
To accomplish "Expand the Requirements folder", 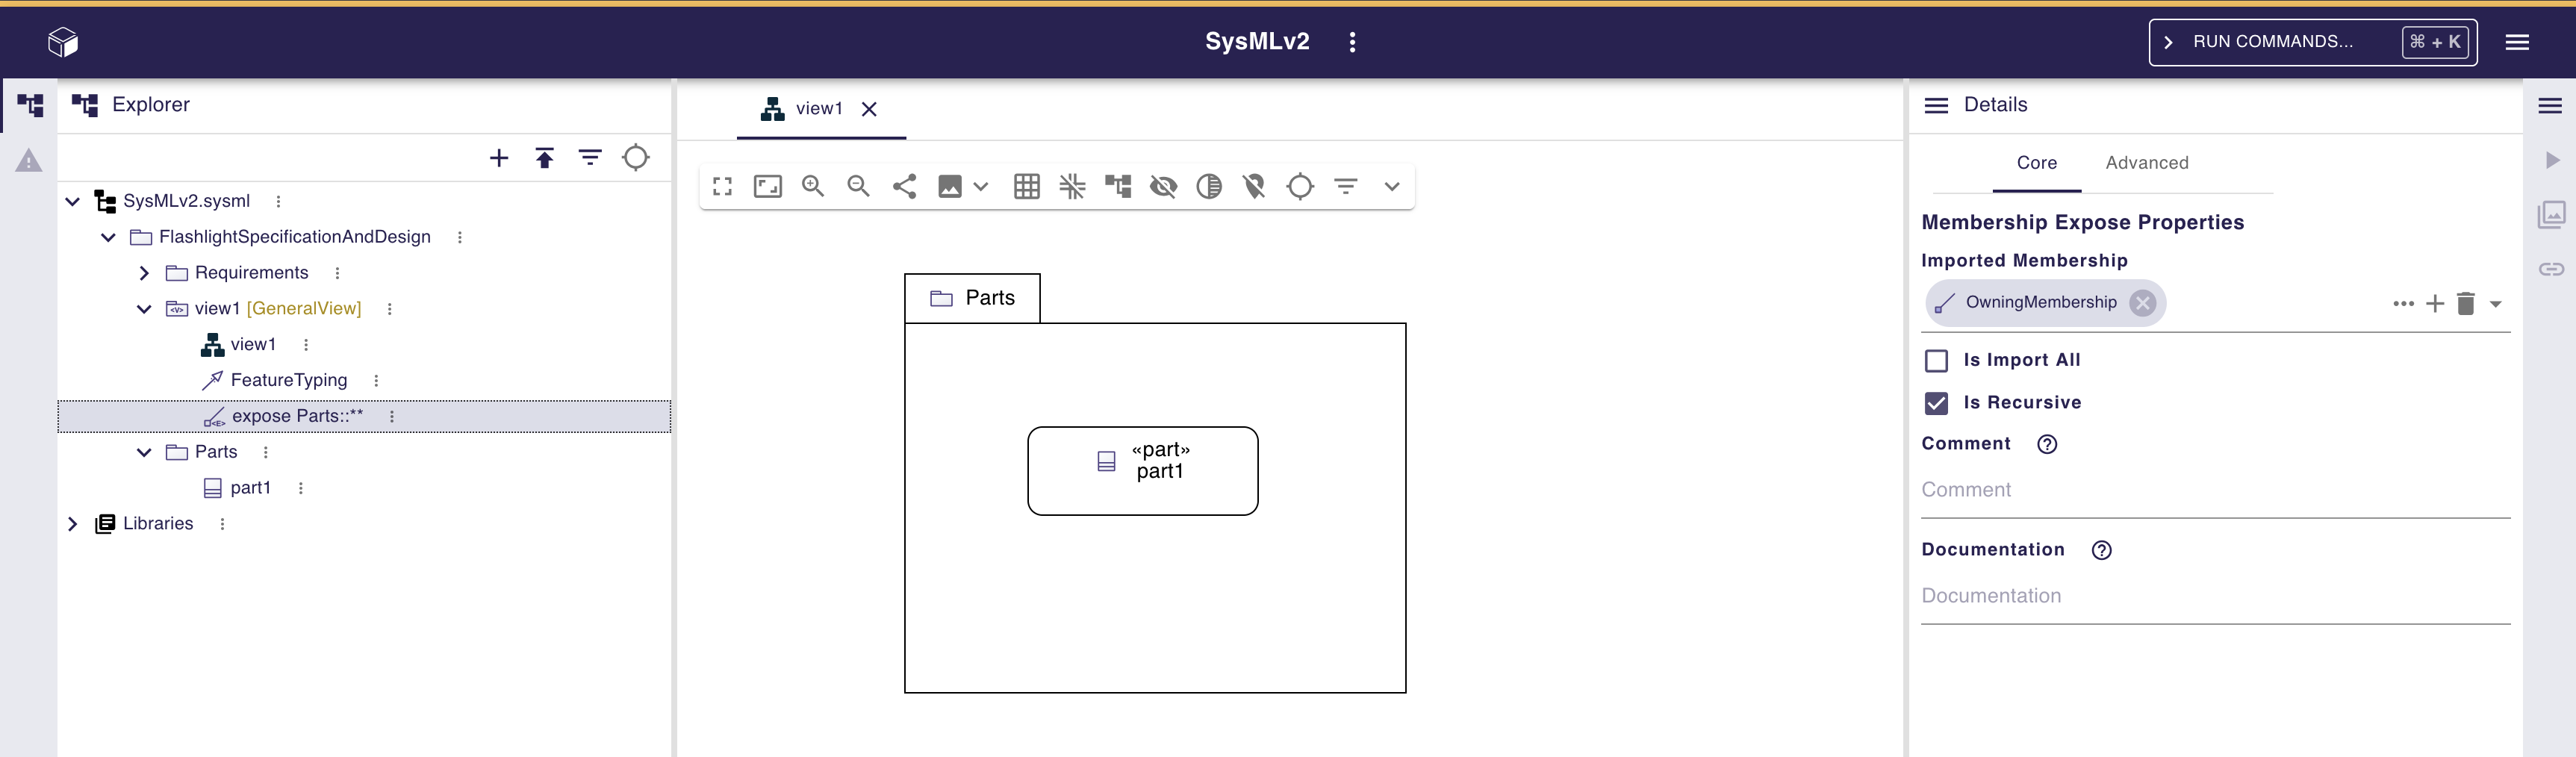I will click(x=143, y=272).
